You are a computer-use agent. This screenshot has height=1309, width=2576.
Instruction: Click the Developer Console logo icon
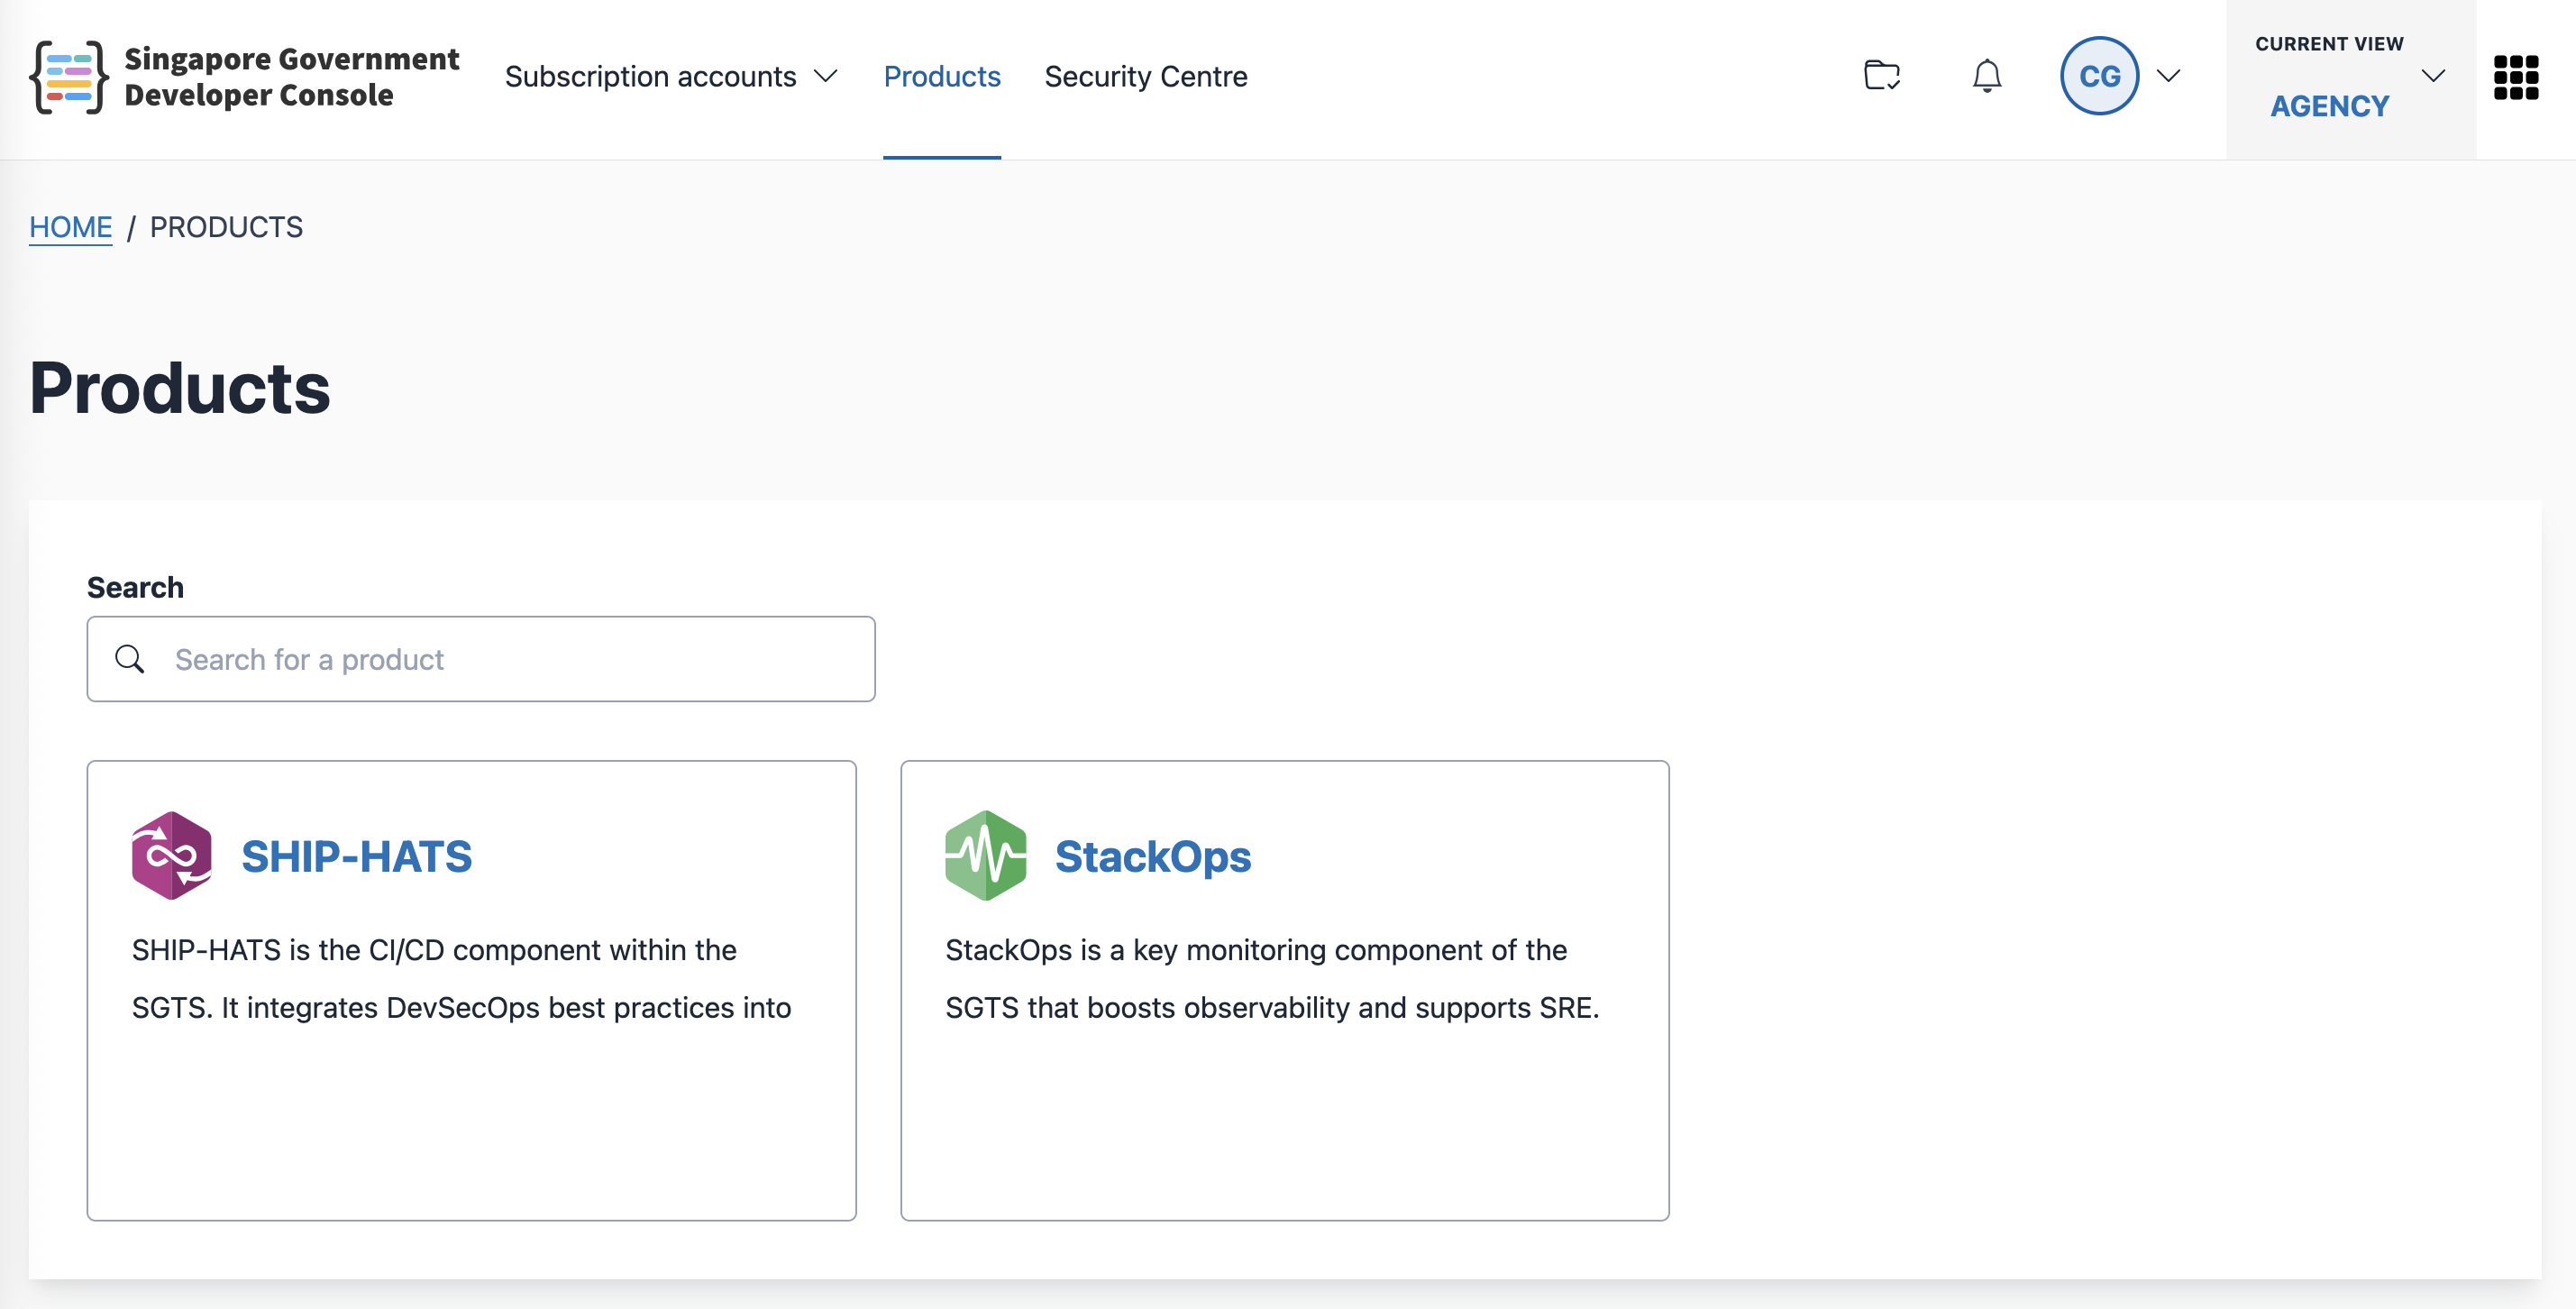(x=69, y=77)
